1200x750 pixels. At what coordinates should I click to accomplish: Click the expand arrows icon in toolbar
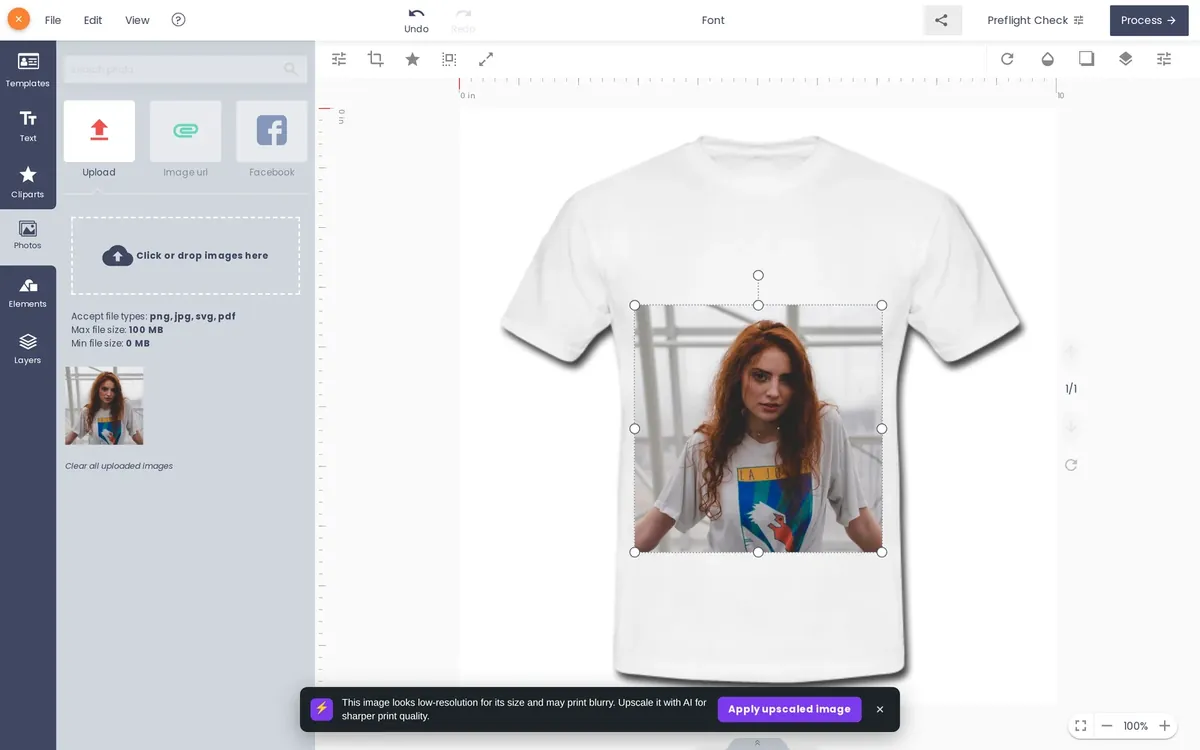click(486, 59)
